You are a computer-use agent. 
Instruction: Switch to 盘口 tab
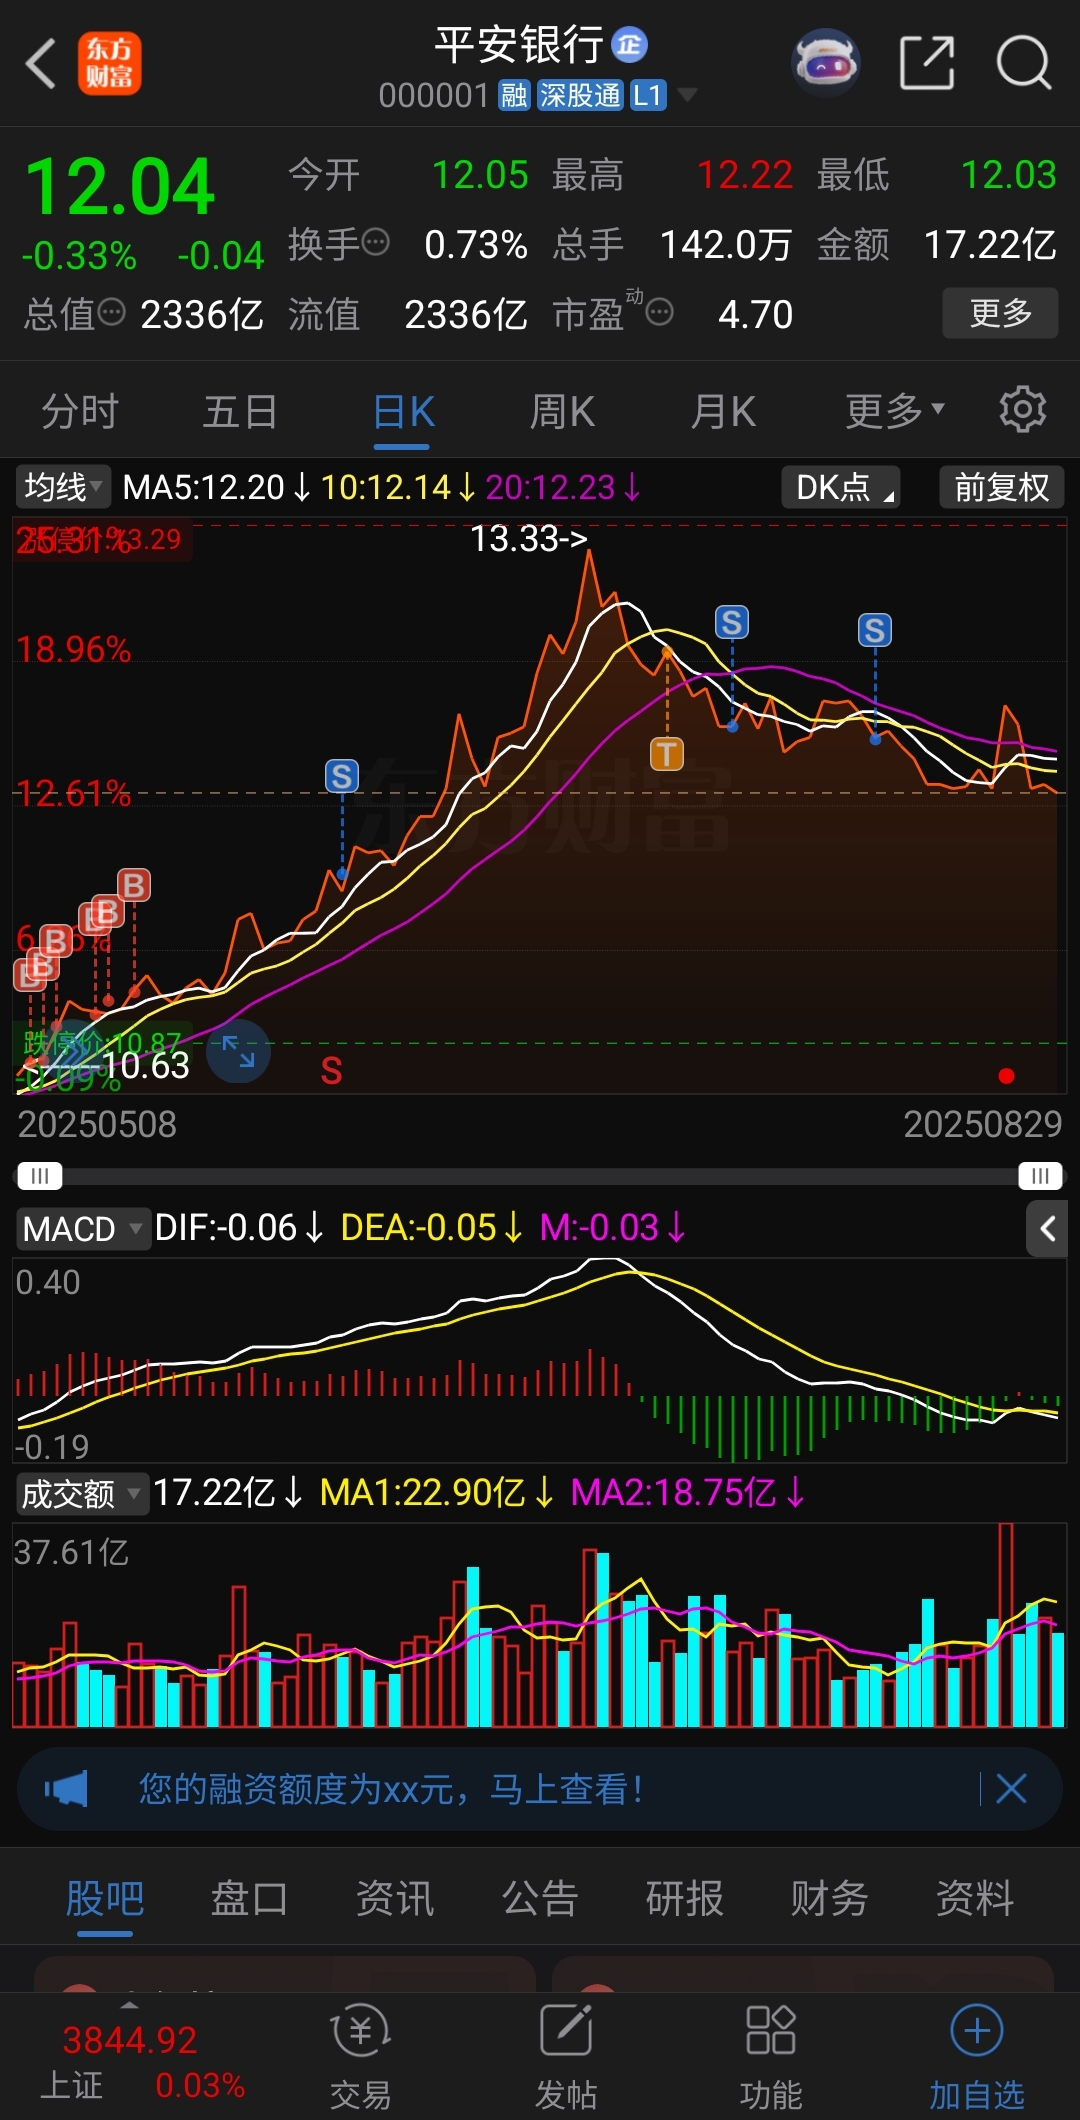pos(249,1898)
